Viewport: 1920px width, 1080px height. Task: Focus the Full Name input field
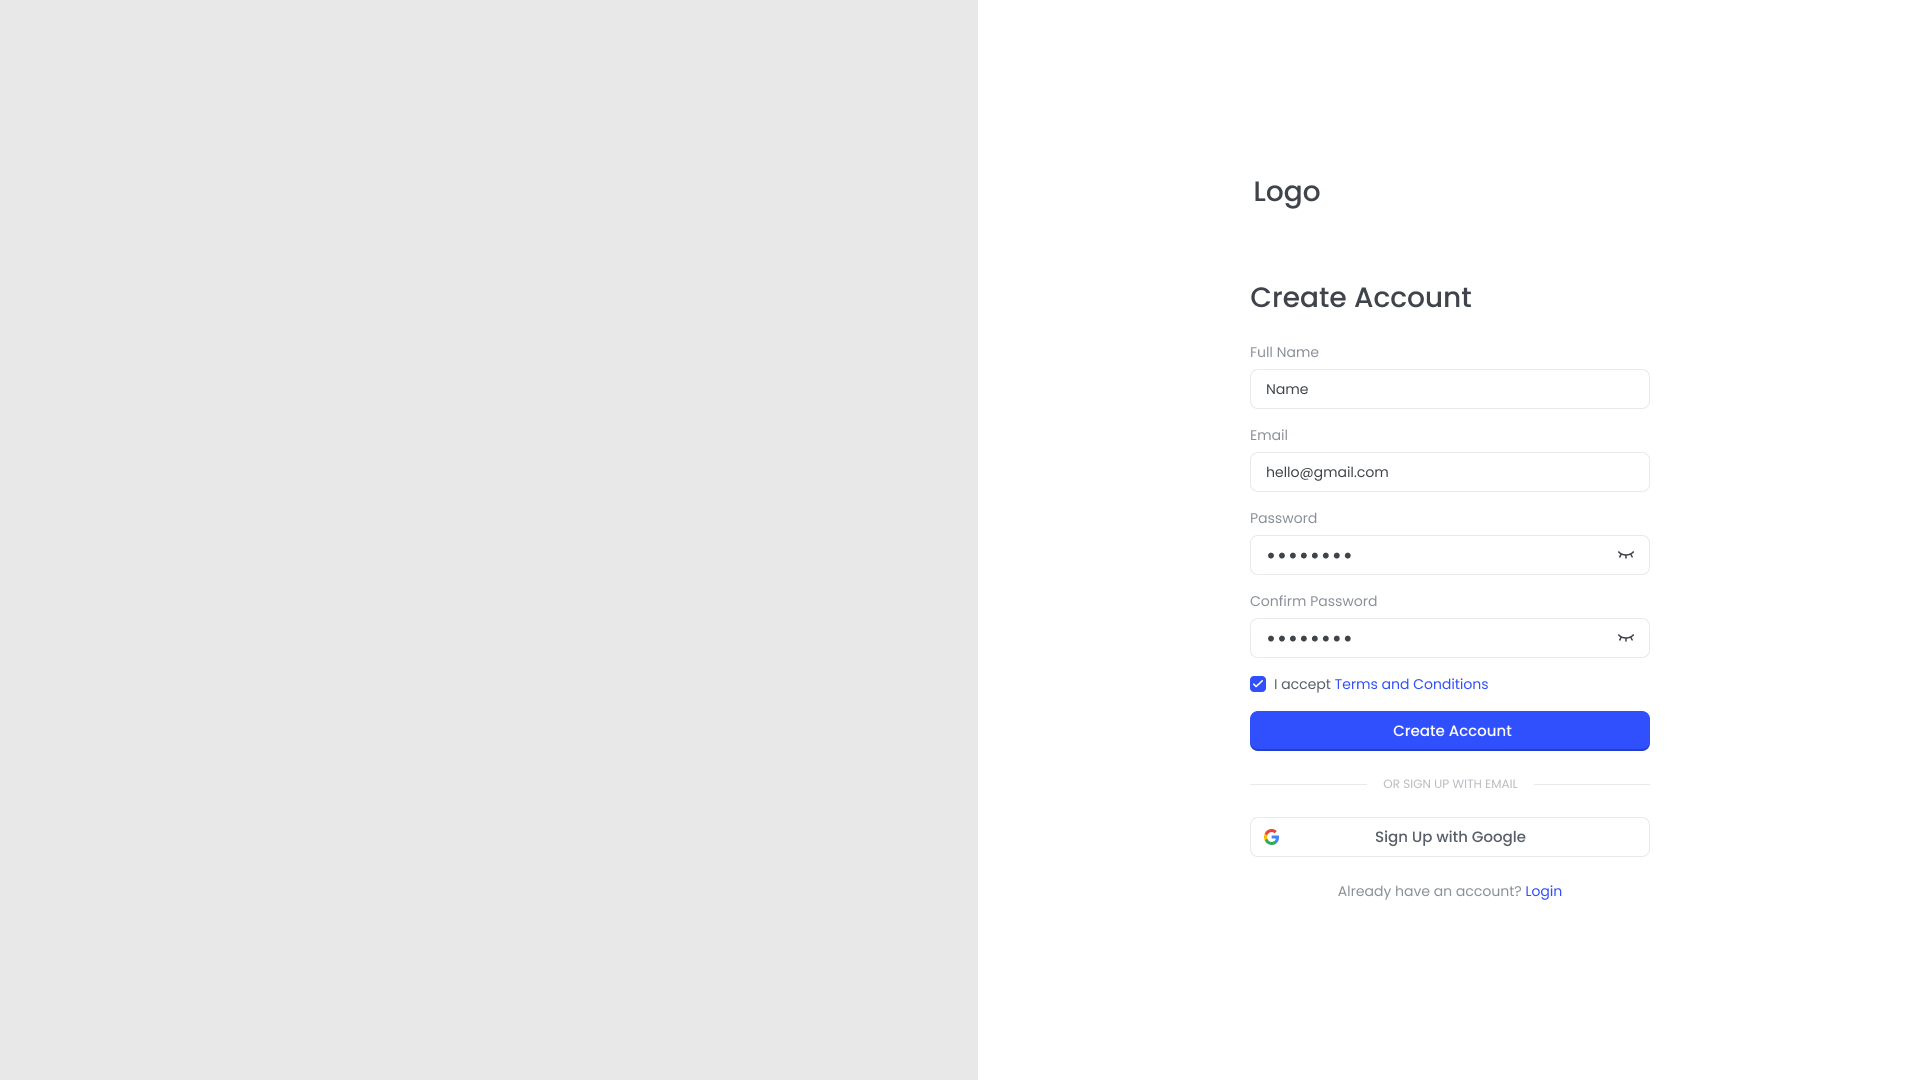click(x=1450, y=389)
